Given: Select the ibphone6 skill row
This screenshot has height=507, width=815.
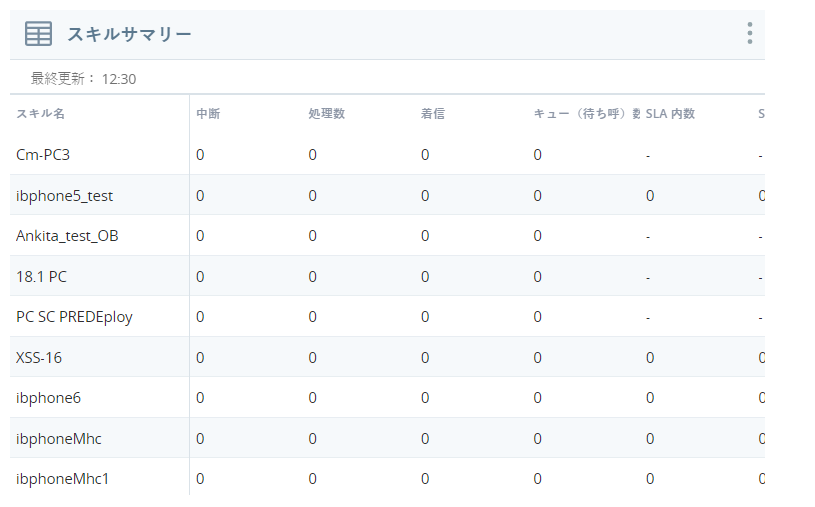Looking at the screenshot, I should pyautogui.click(x=387, y=398).
